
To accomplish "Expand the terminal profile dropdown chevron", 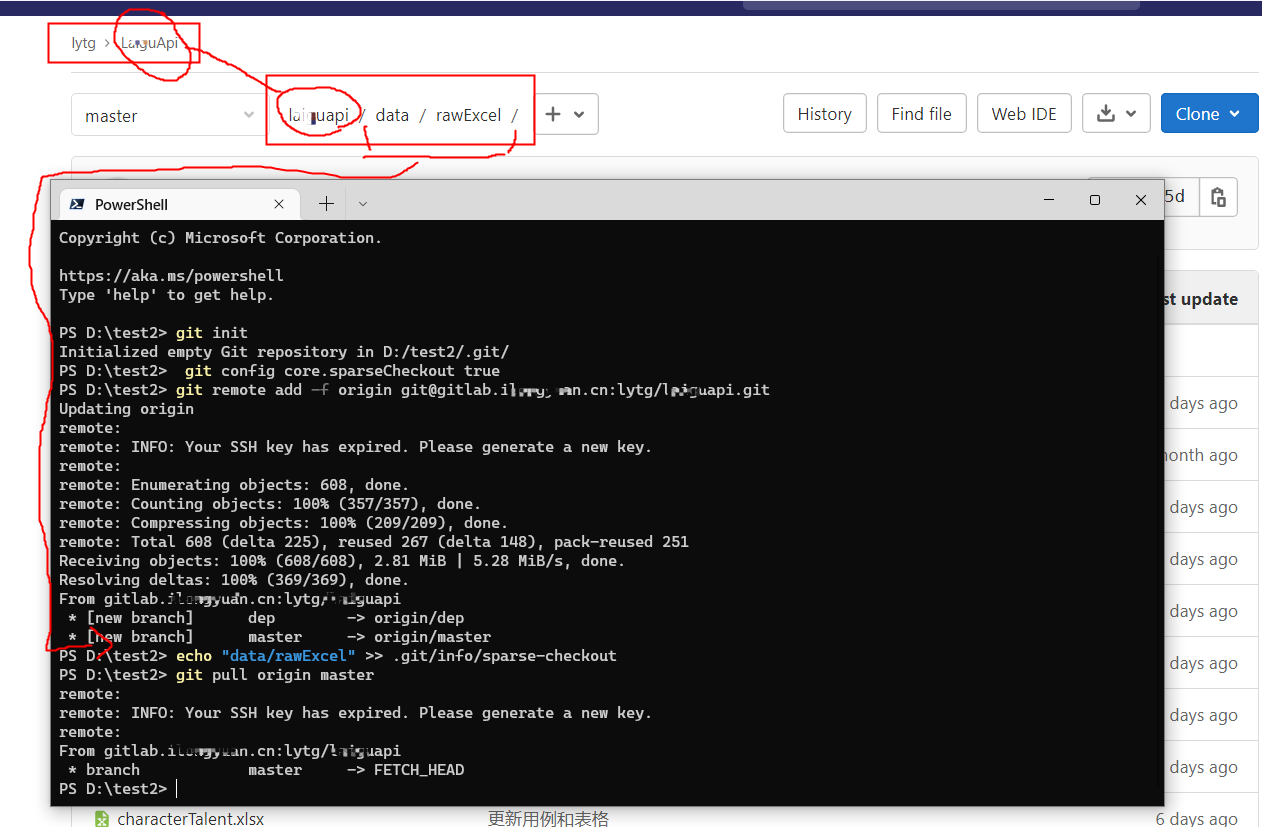I will [x=363, y=204].
